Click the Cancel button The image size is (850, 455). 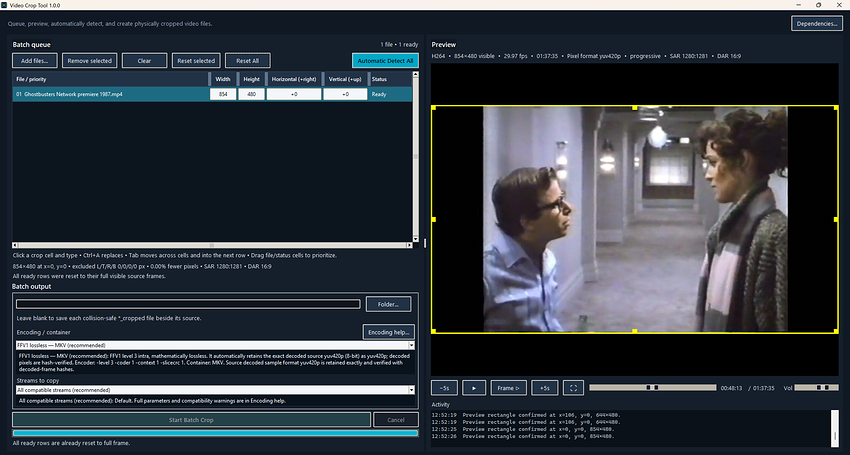coord(396,420)
